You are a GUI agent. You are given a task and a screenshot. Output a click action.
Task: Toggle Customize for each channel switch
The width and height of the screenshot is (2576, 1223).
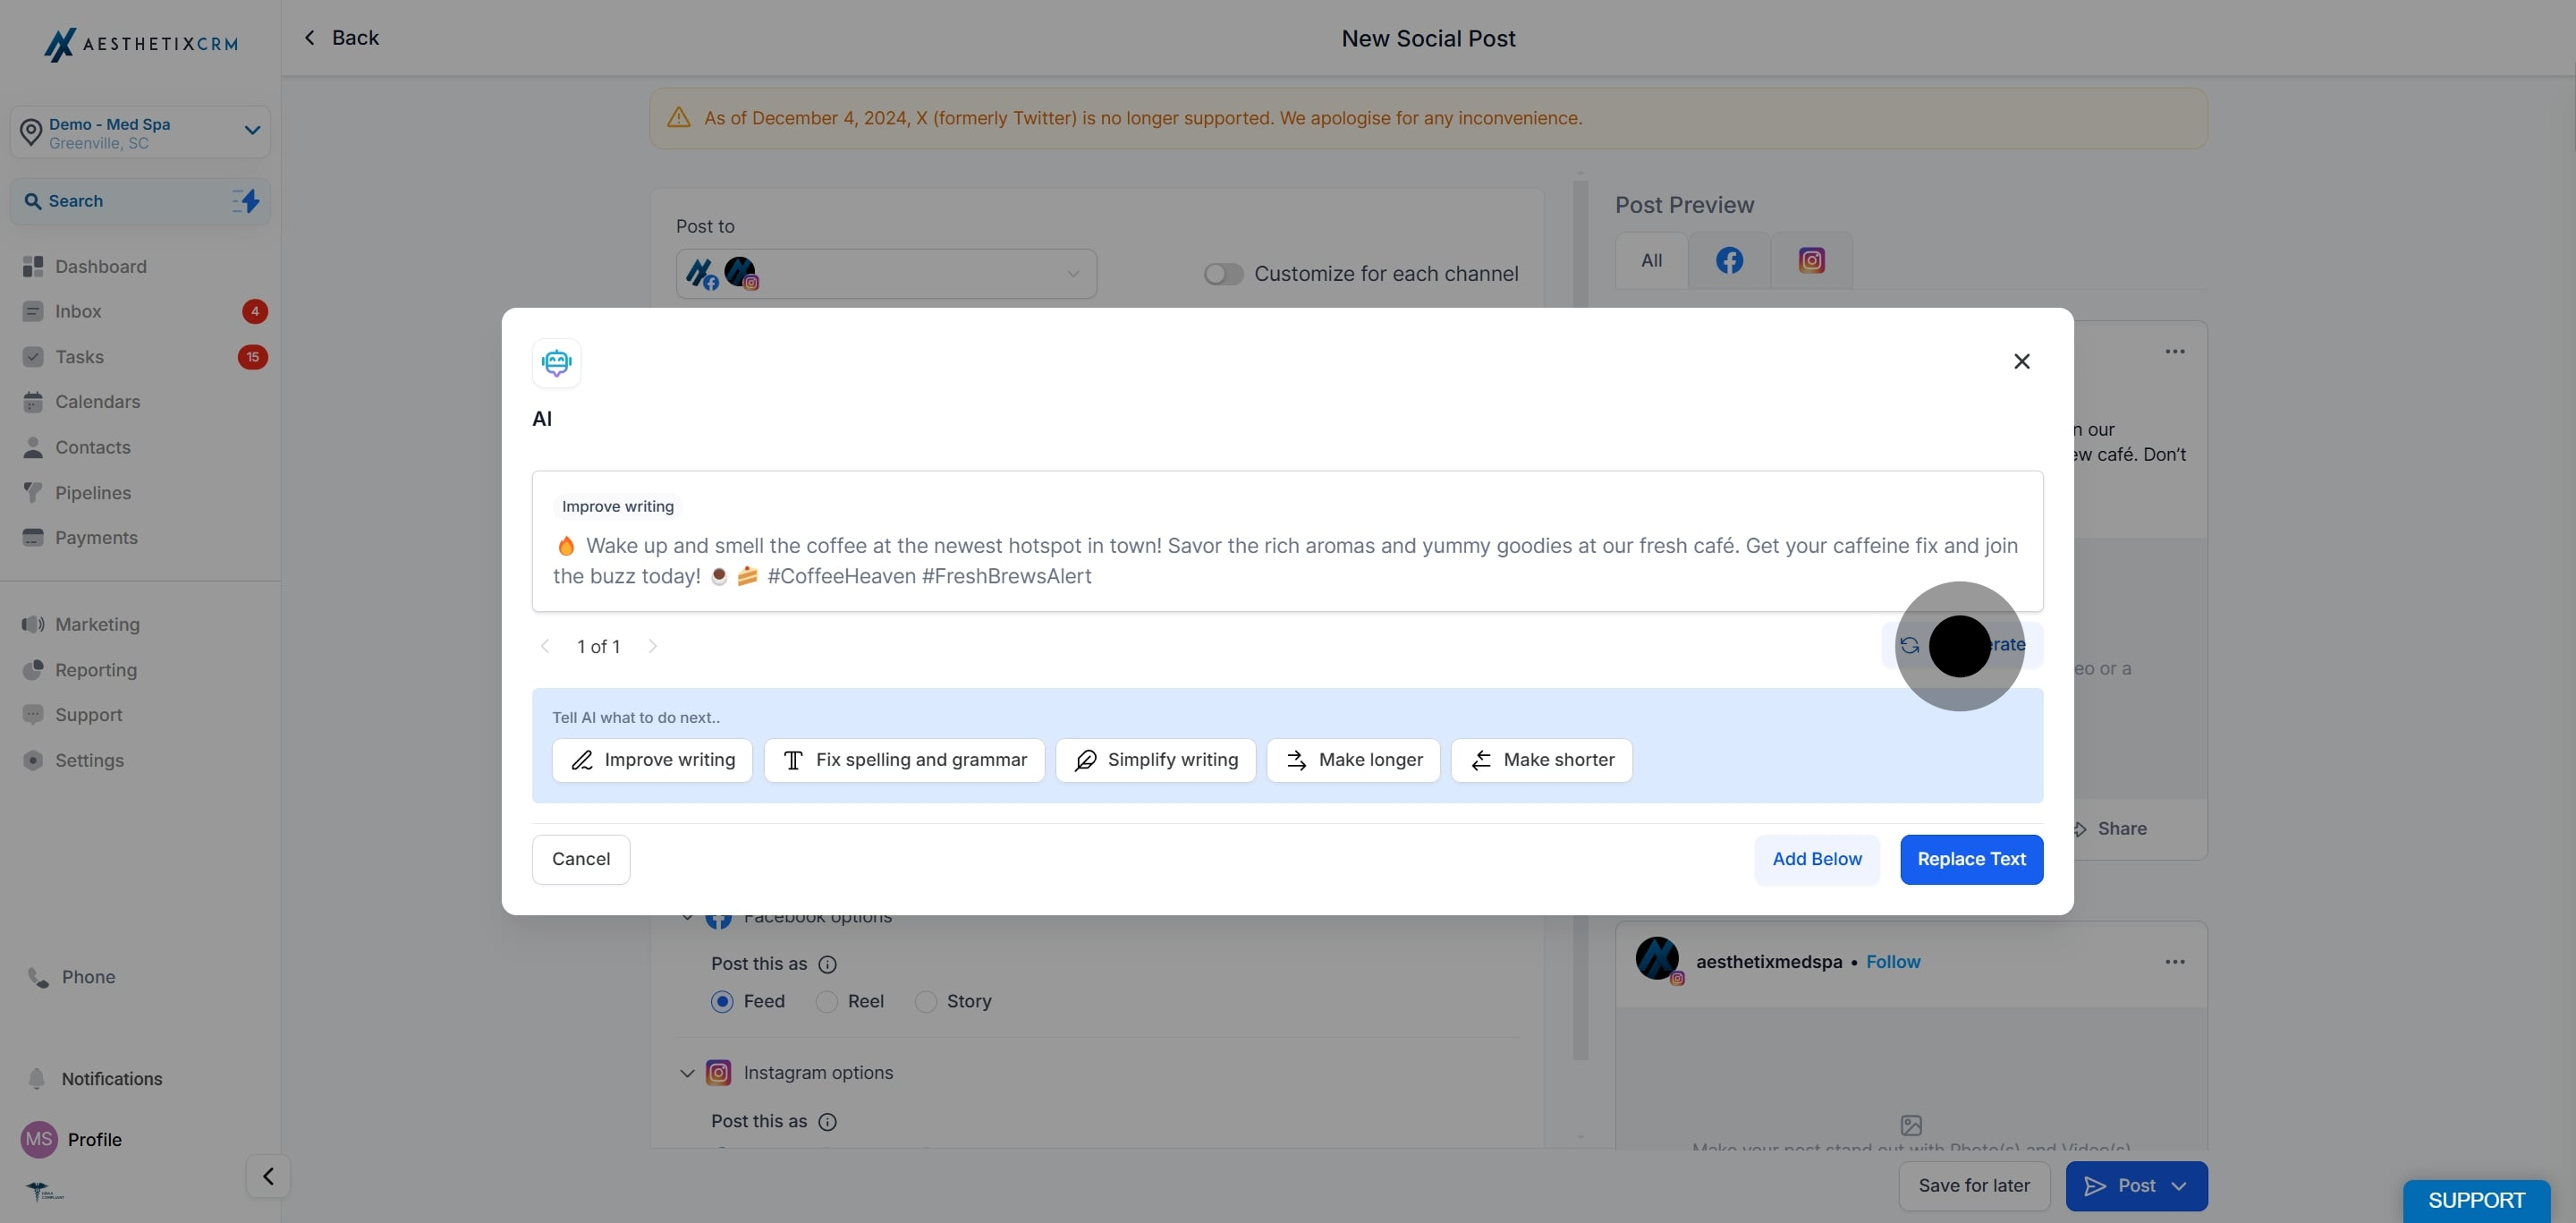1222,274
